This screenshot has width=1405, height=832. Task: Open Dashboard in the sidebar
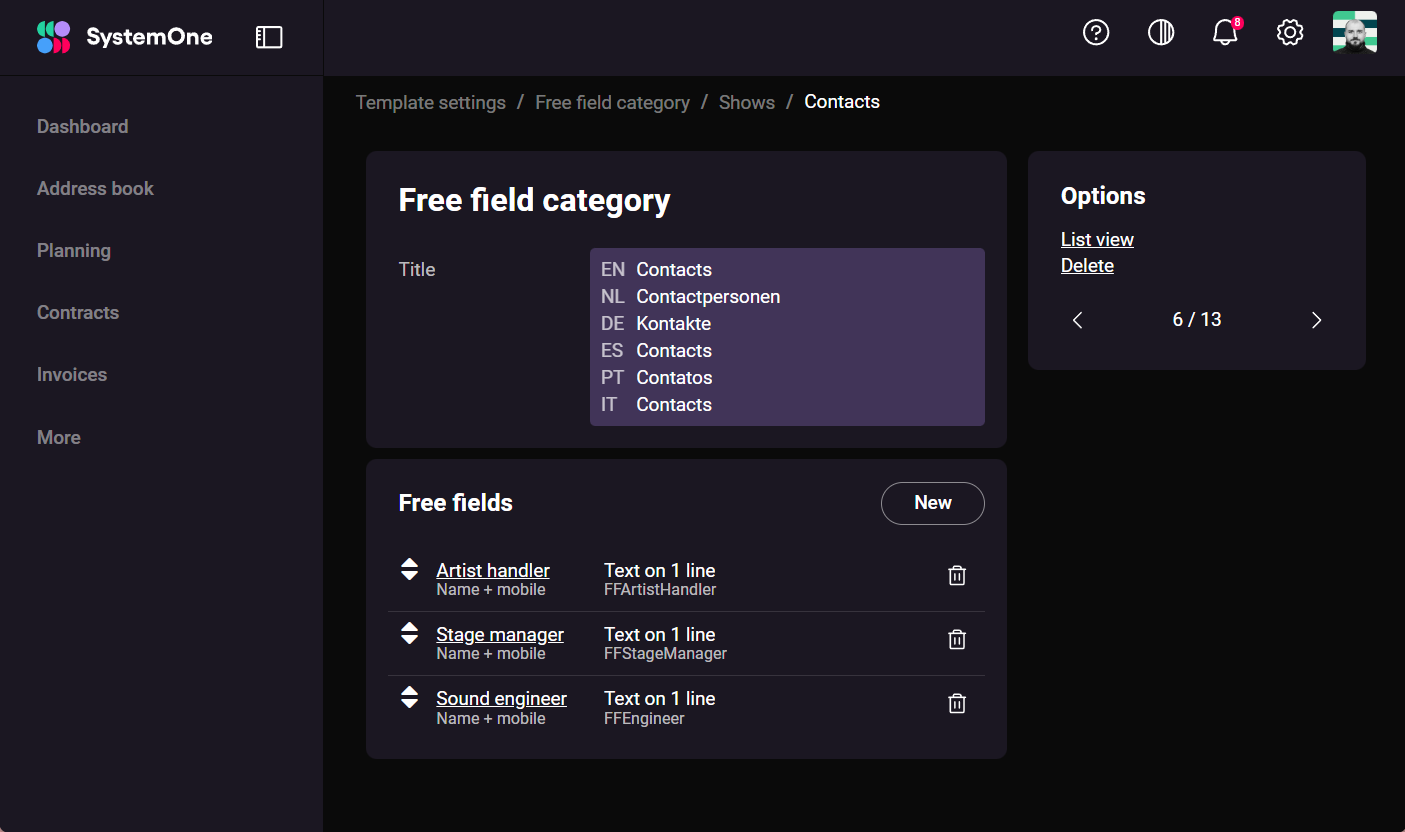(x=82, y=126)
